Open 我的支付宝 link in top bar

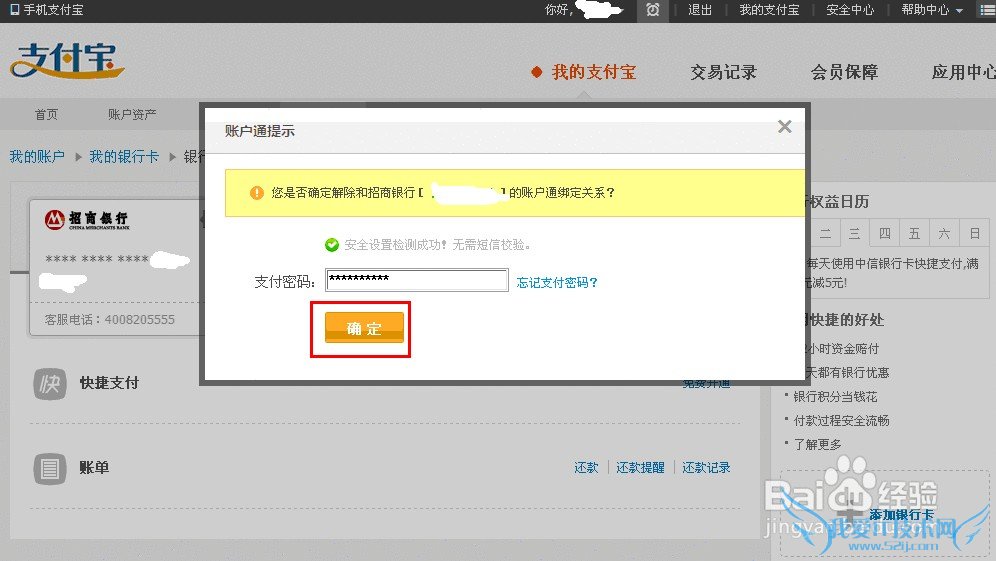coord(769,10)
